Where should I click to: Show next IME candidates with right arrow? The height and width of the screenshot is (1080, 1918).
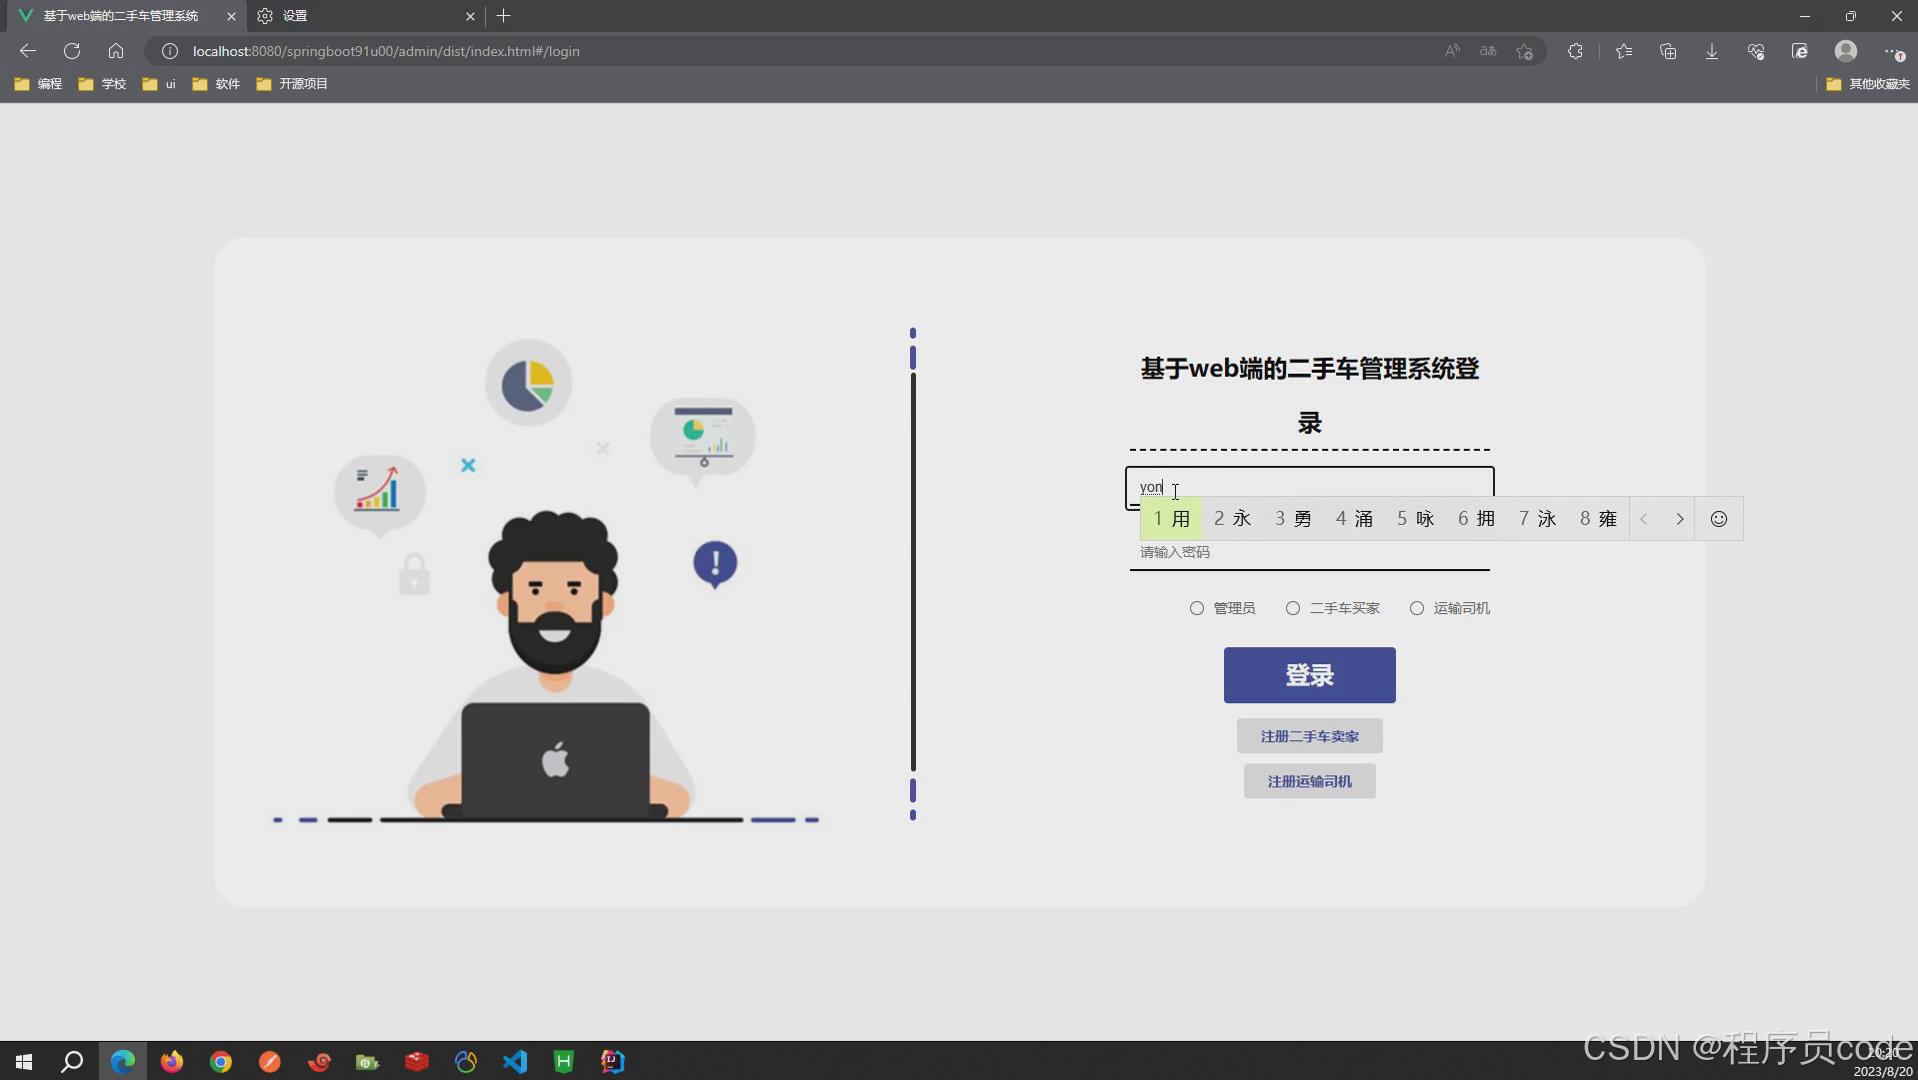tap(1679, 519)
